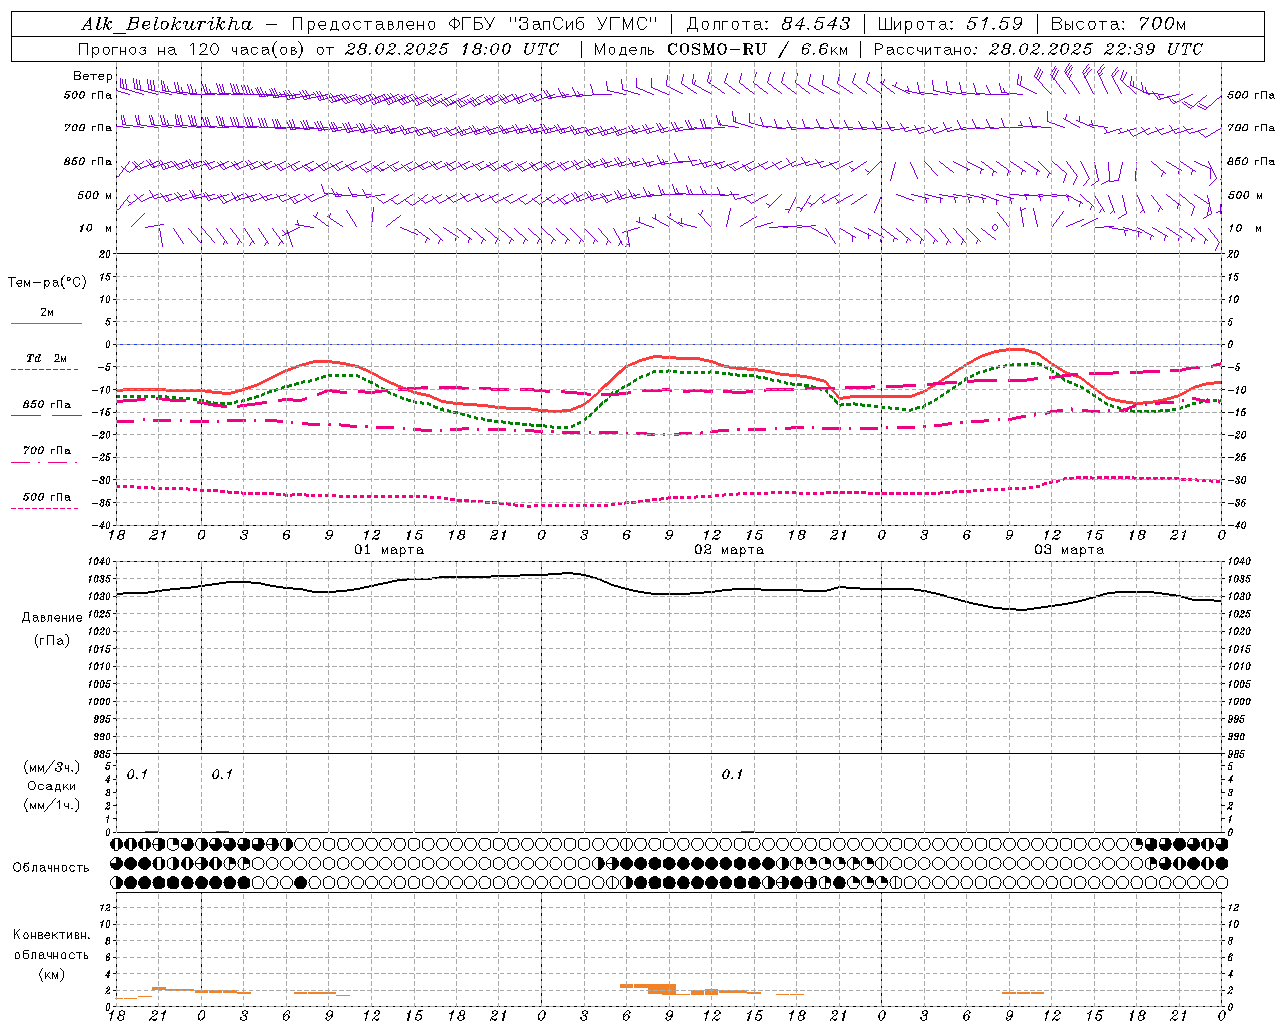Click the Тем-ра(°C) panel label
1280x1024 pixels.
(47, 283)
